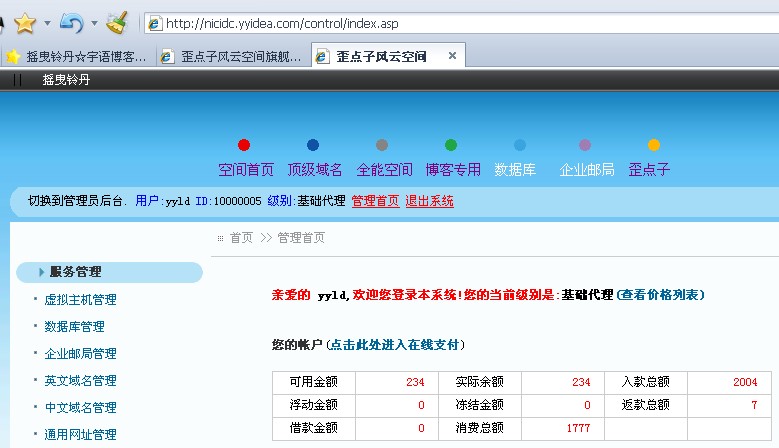This screenshot has height=448, width=779.
Task: Click the 实际余额 value 234
Action: [581, 382]
